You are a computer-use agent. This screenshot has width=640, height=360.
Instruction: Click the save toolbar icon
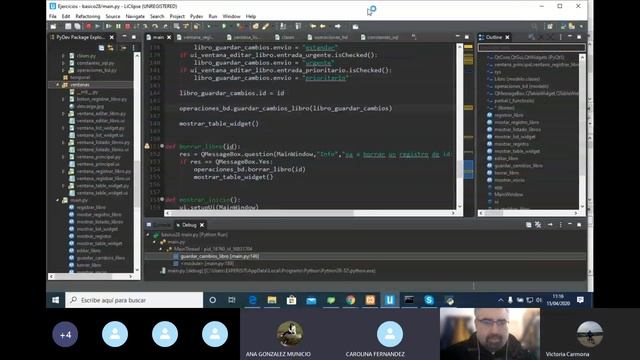pyautogui.click(x=68, y=27)
